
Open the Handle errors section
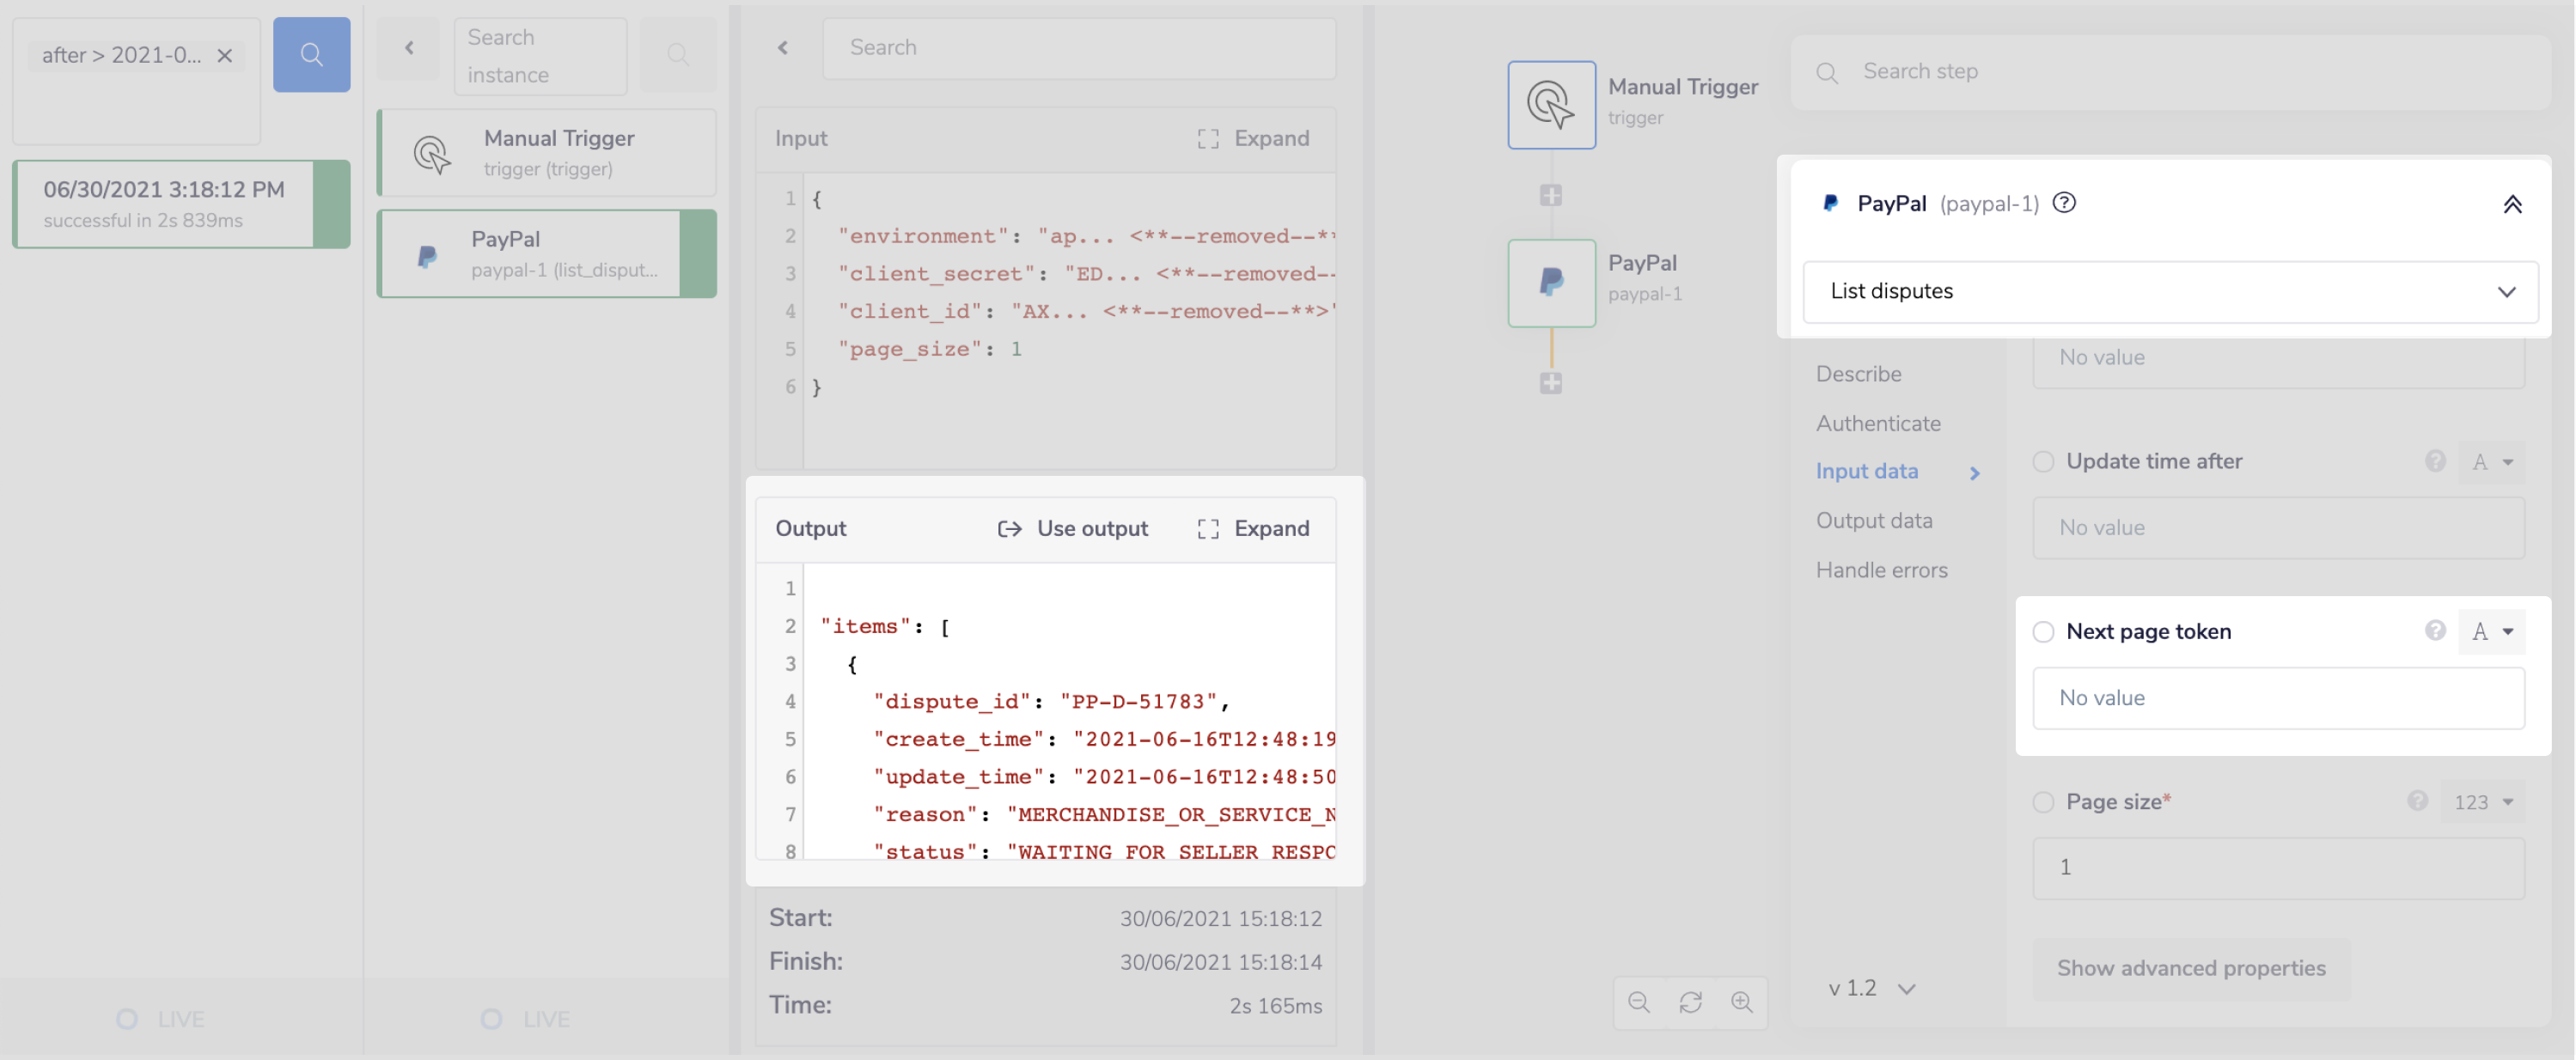click(1881, 570)
